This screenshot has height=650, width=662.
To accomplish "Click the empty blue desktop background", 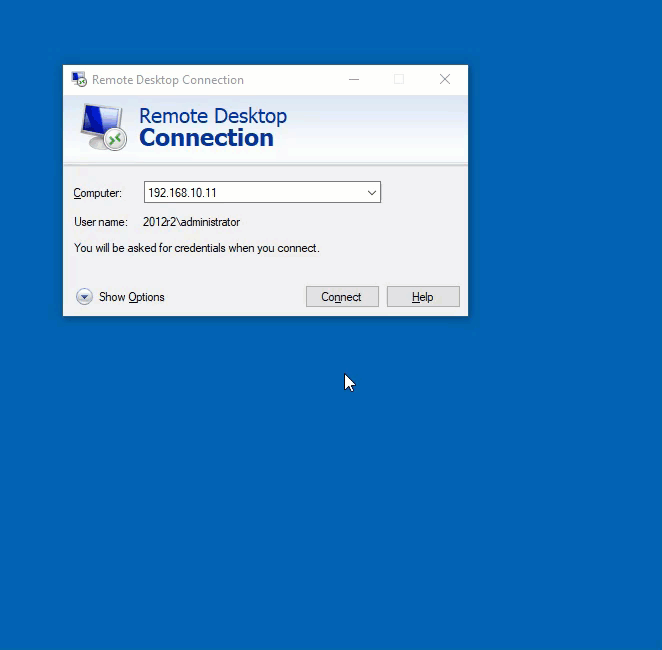I will pyautogui.click(x=330, y=500).
